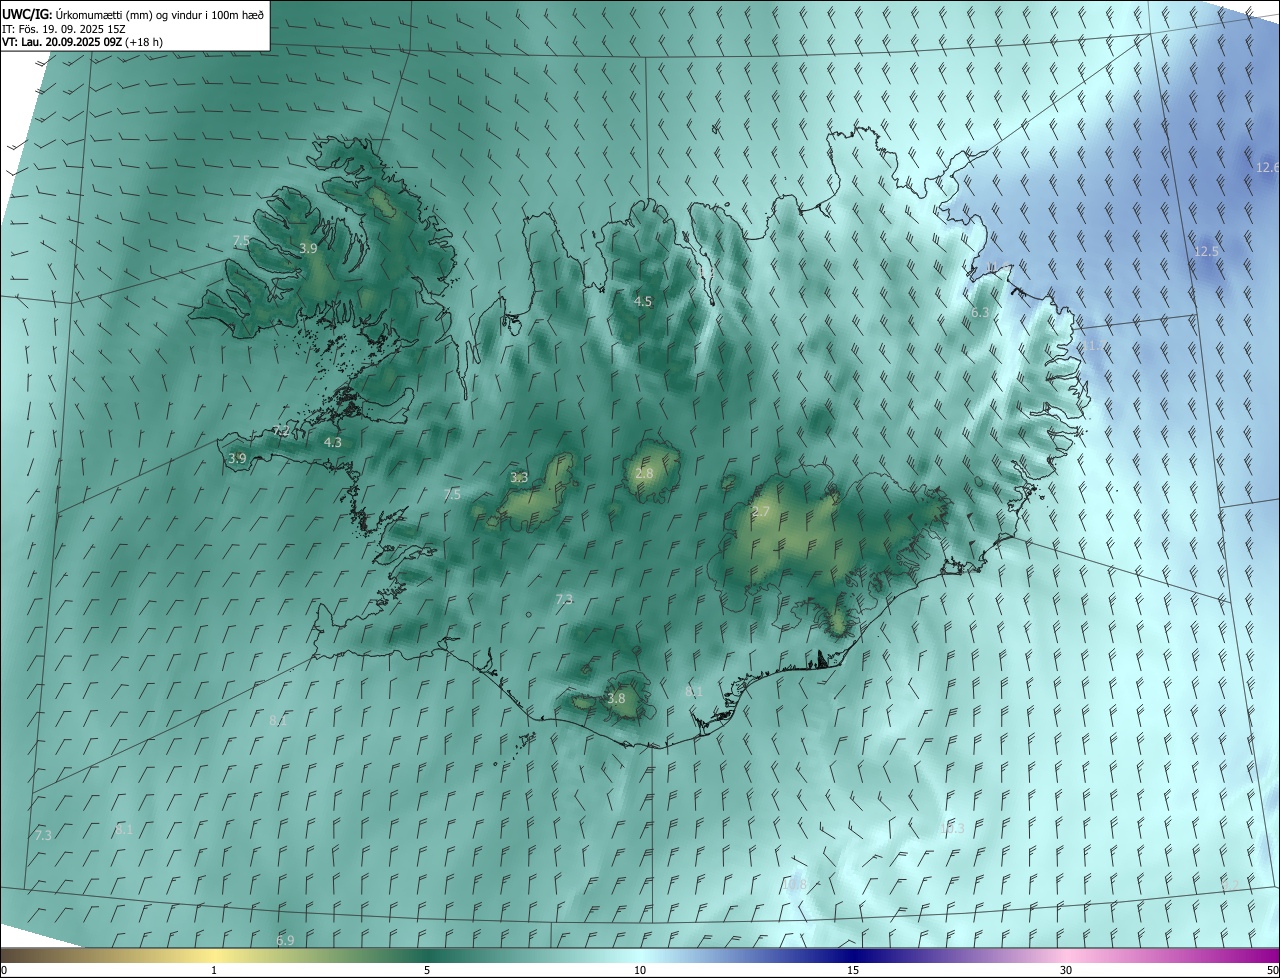Screen dimensions: 1280x978
Task: Click the 2.7 value label on Vatnajökull
Action: pos(761,511)
